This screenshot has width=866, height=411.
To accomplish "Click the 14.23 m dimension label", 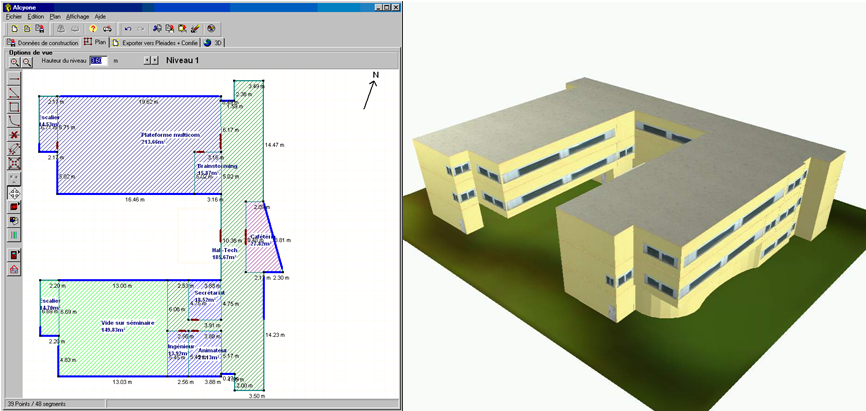I will pos(274,335).
